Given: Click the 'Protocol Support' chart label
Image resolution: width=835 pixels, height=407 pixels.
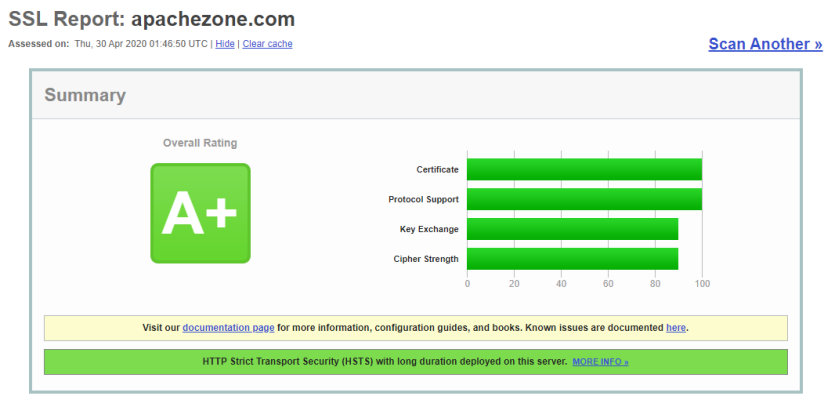Looking at the screenshot, I should point(423,199).
